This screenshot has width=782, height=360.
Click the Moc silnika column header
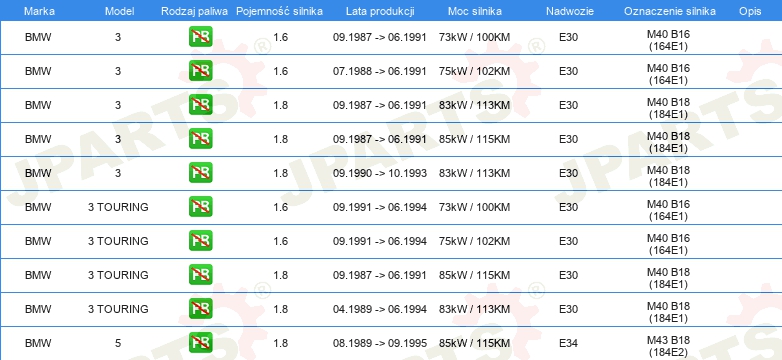click(x=475, y=11)
